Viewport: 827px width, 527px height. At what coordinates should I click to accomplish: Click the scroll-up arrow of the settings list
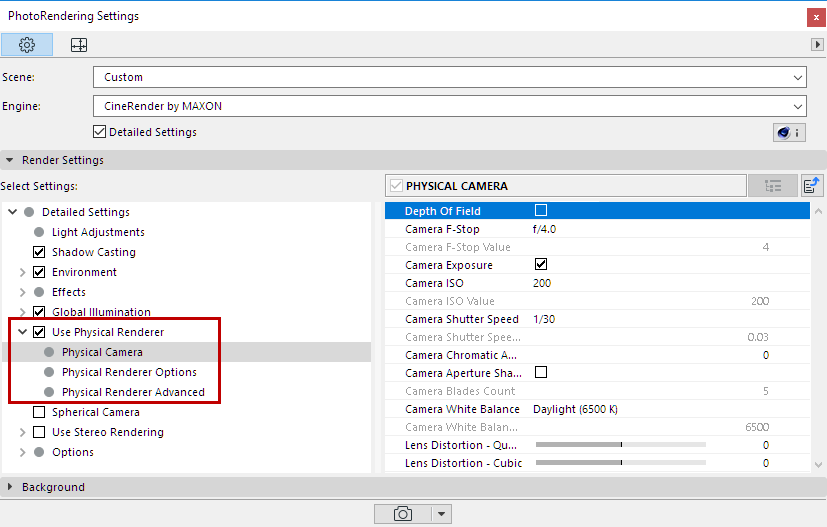pos(819,212)
